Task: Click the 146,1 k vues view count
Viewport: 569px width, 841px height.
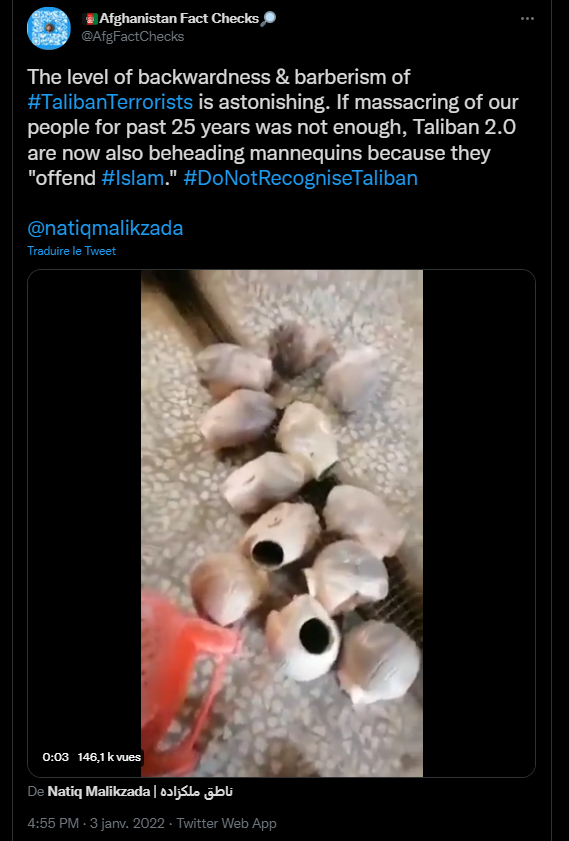Action: tap(109, 757)
